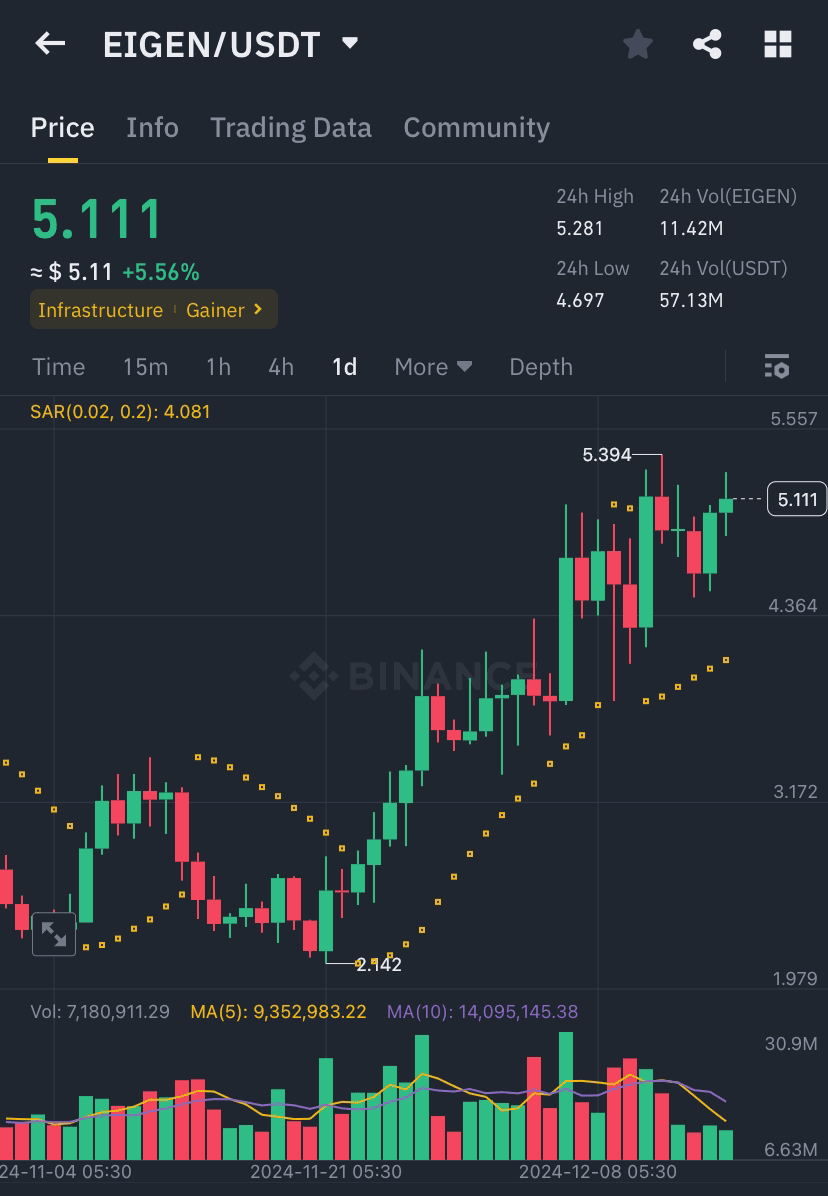
Task: Select the 15m interval
Action: point(146,367)
